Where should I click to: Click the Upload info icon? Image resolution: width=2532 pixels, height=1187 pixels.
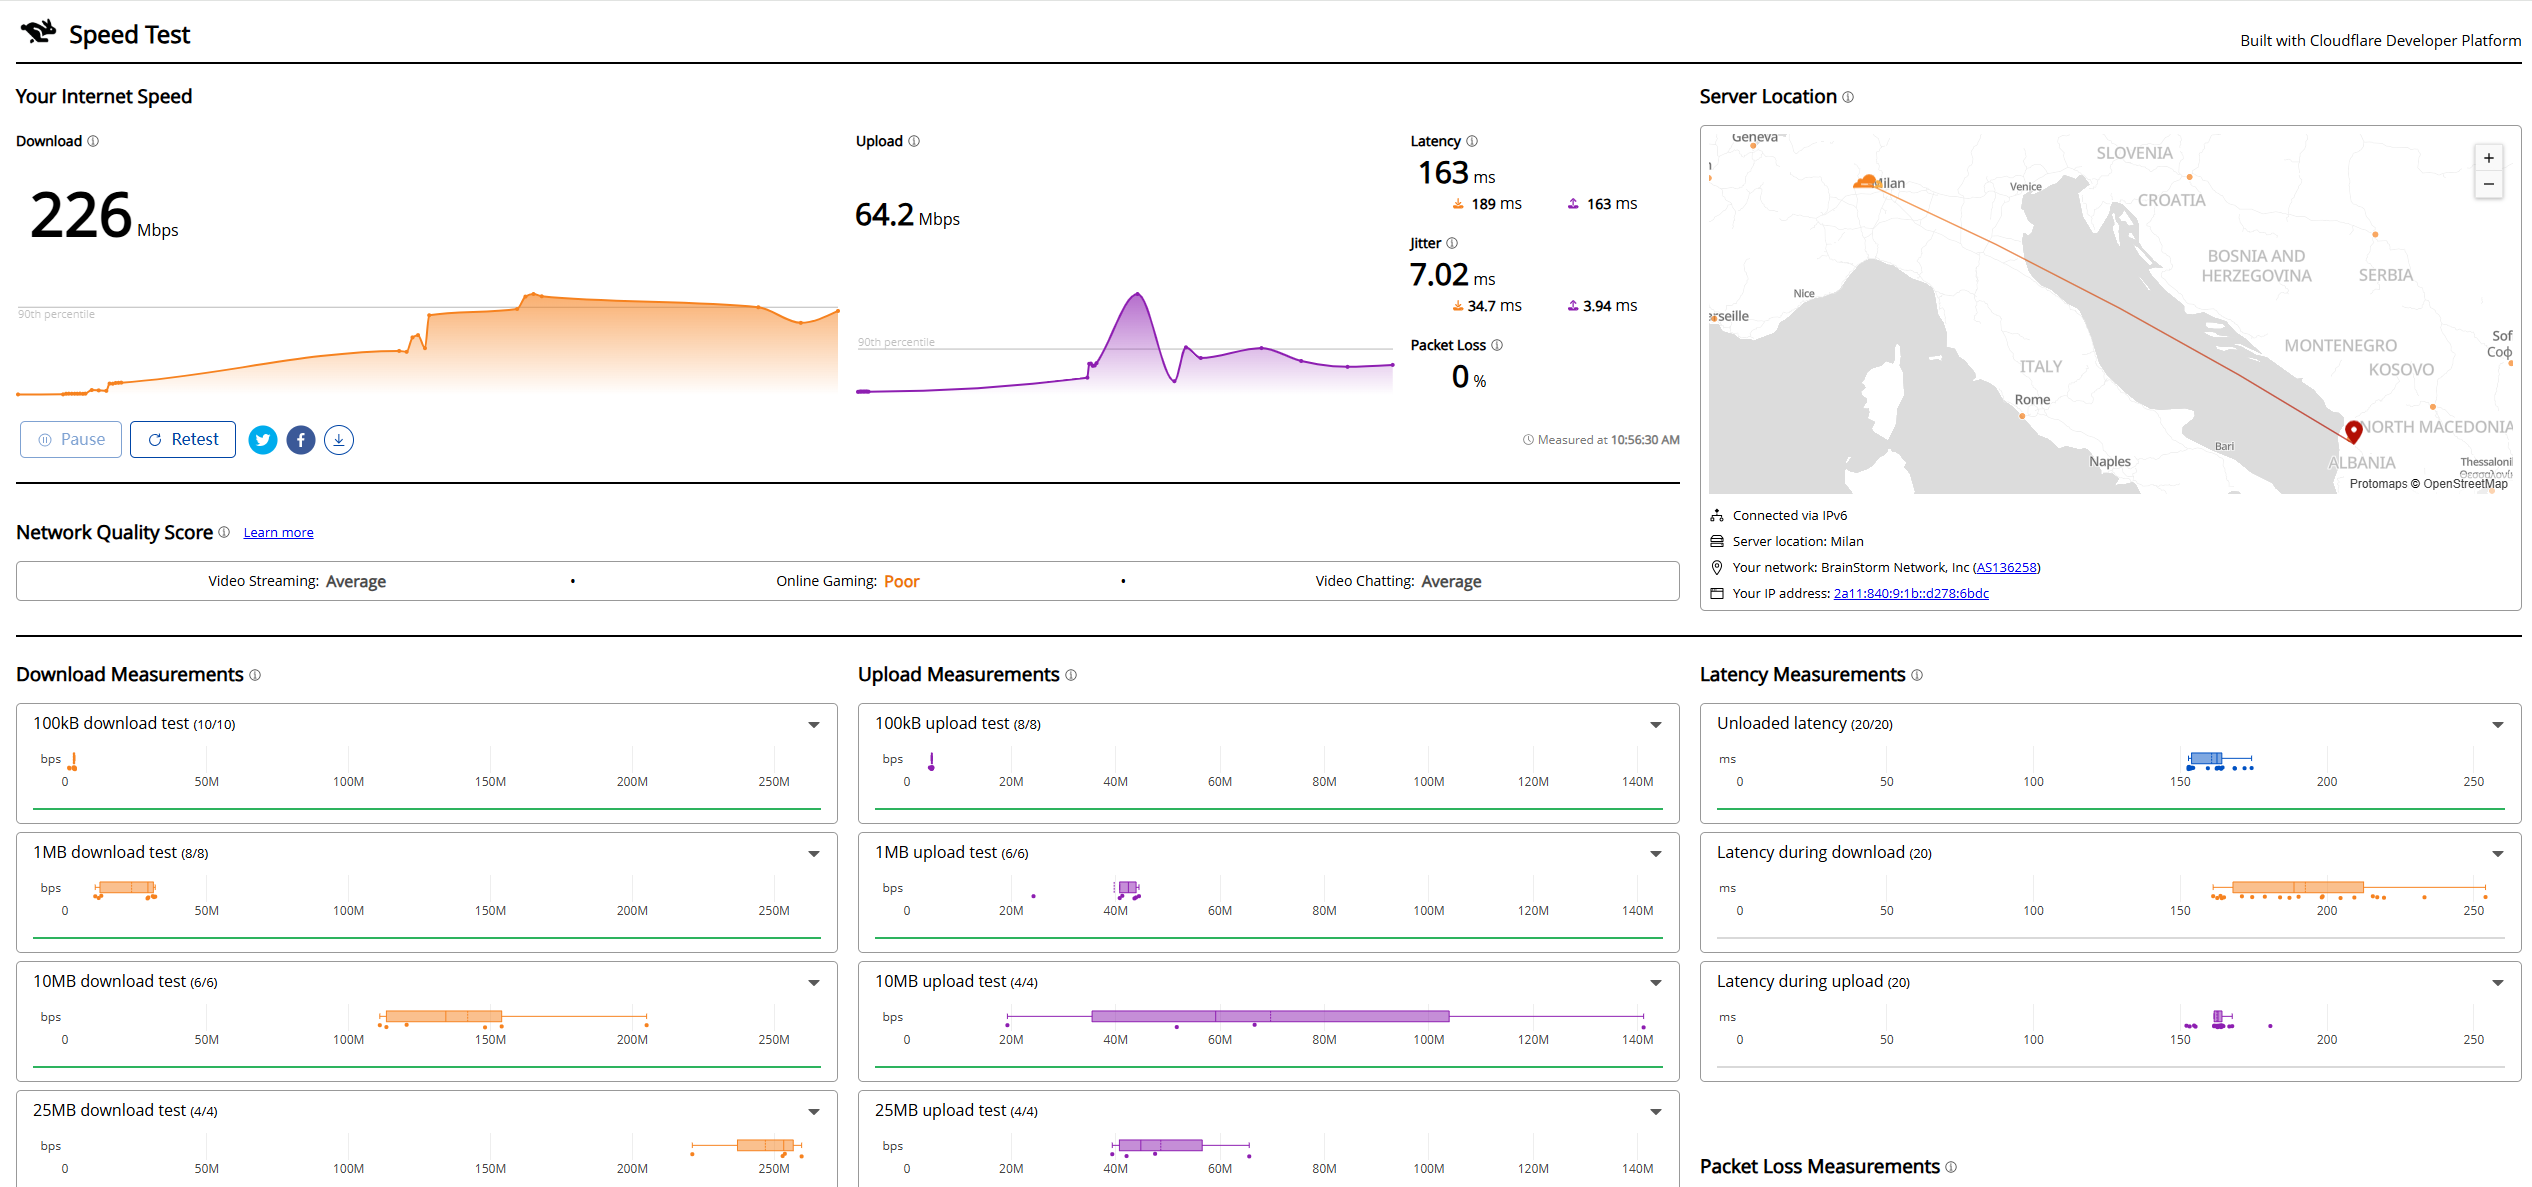coord(914,141)
